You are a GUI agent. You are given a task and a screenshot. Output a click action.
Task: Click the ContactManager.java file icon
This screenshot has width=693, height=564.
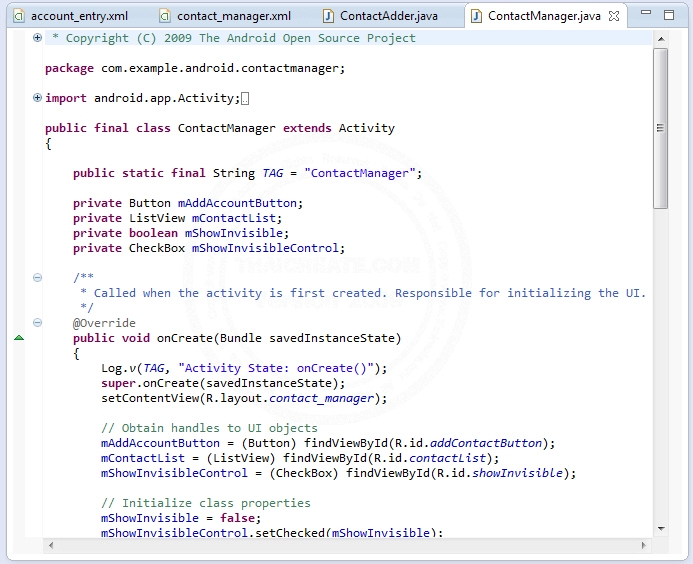tap(476, 16)
